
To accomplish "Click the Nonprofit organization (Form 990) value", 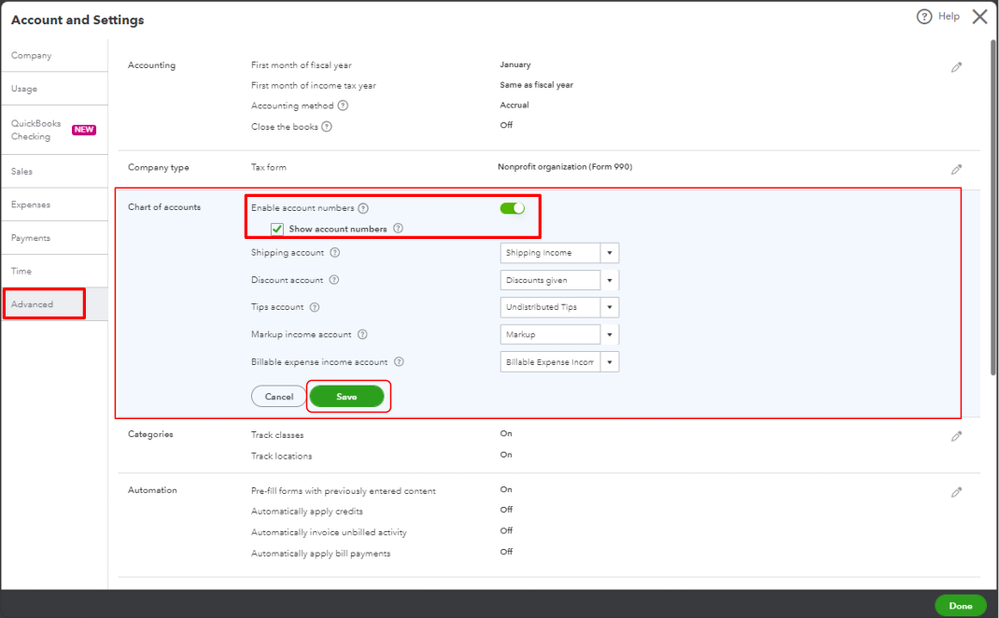I will point(565,167).
